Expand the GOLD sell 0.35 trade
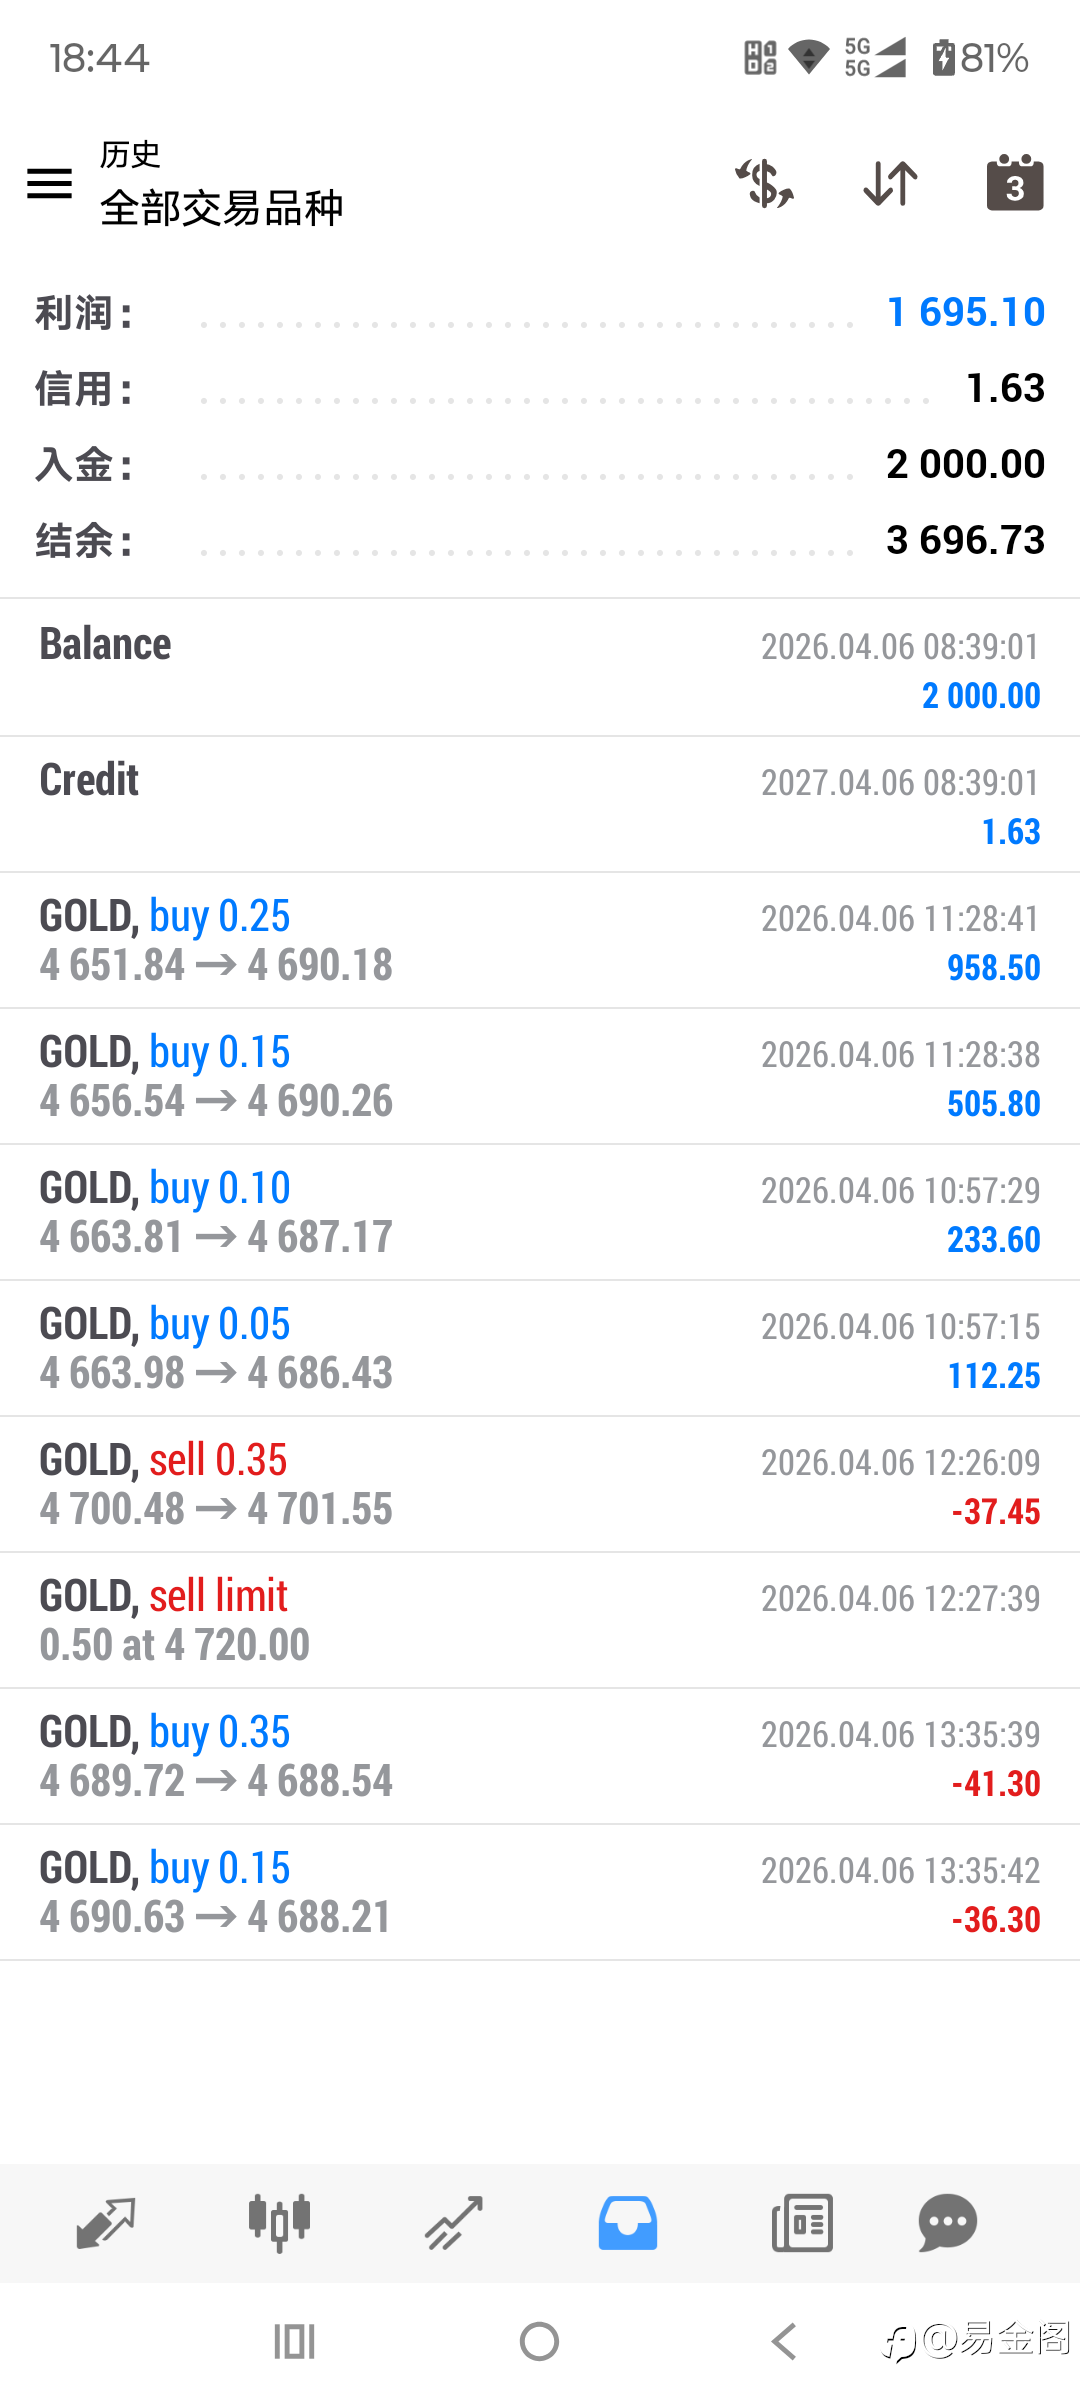Viewport: 1080px width, 2400px height. pyautogui.click(x=540, y=1484)
